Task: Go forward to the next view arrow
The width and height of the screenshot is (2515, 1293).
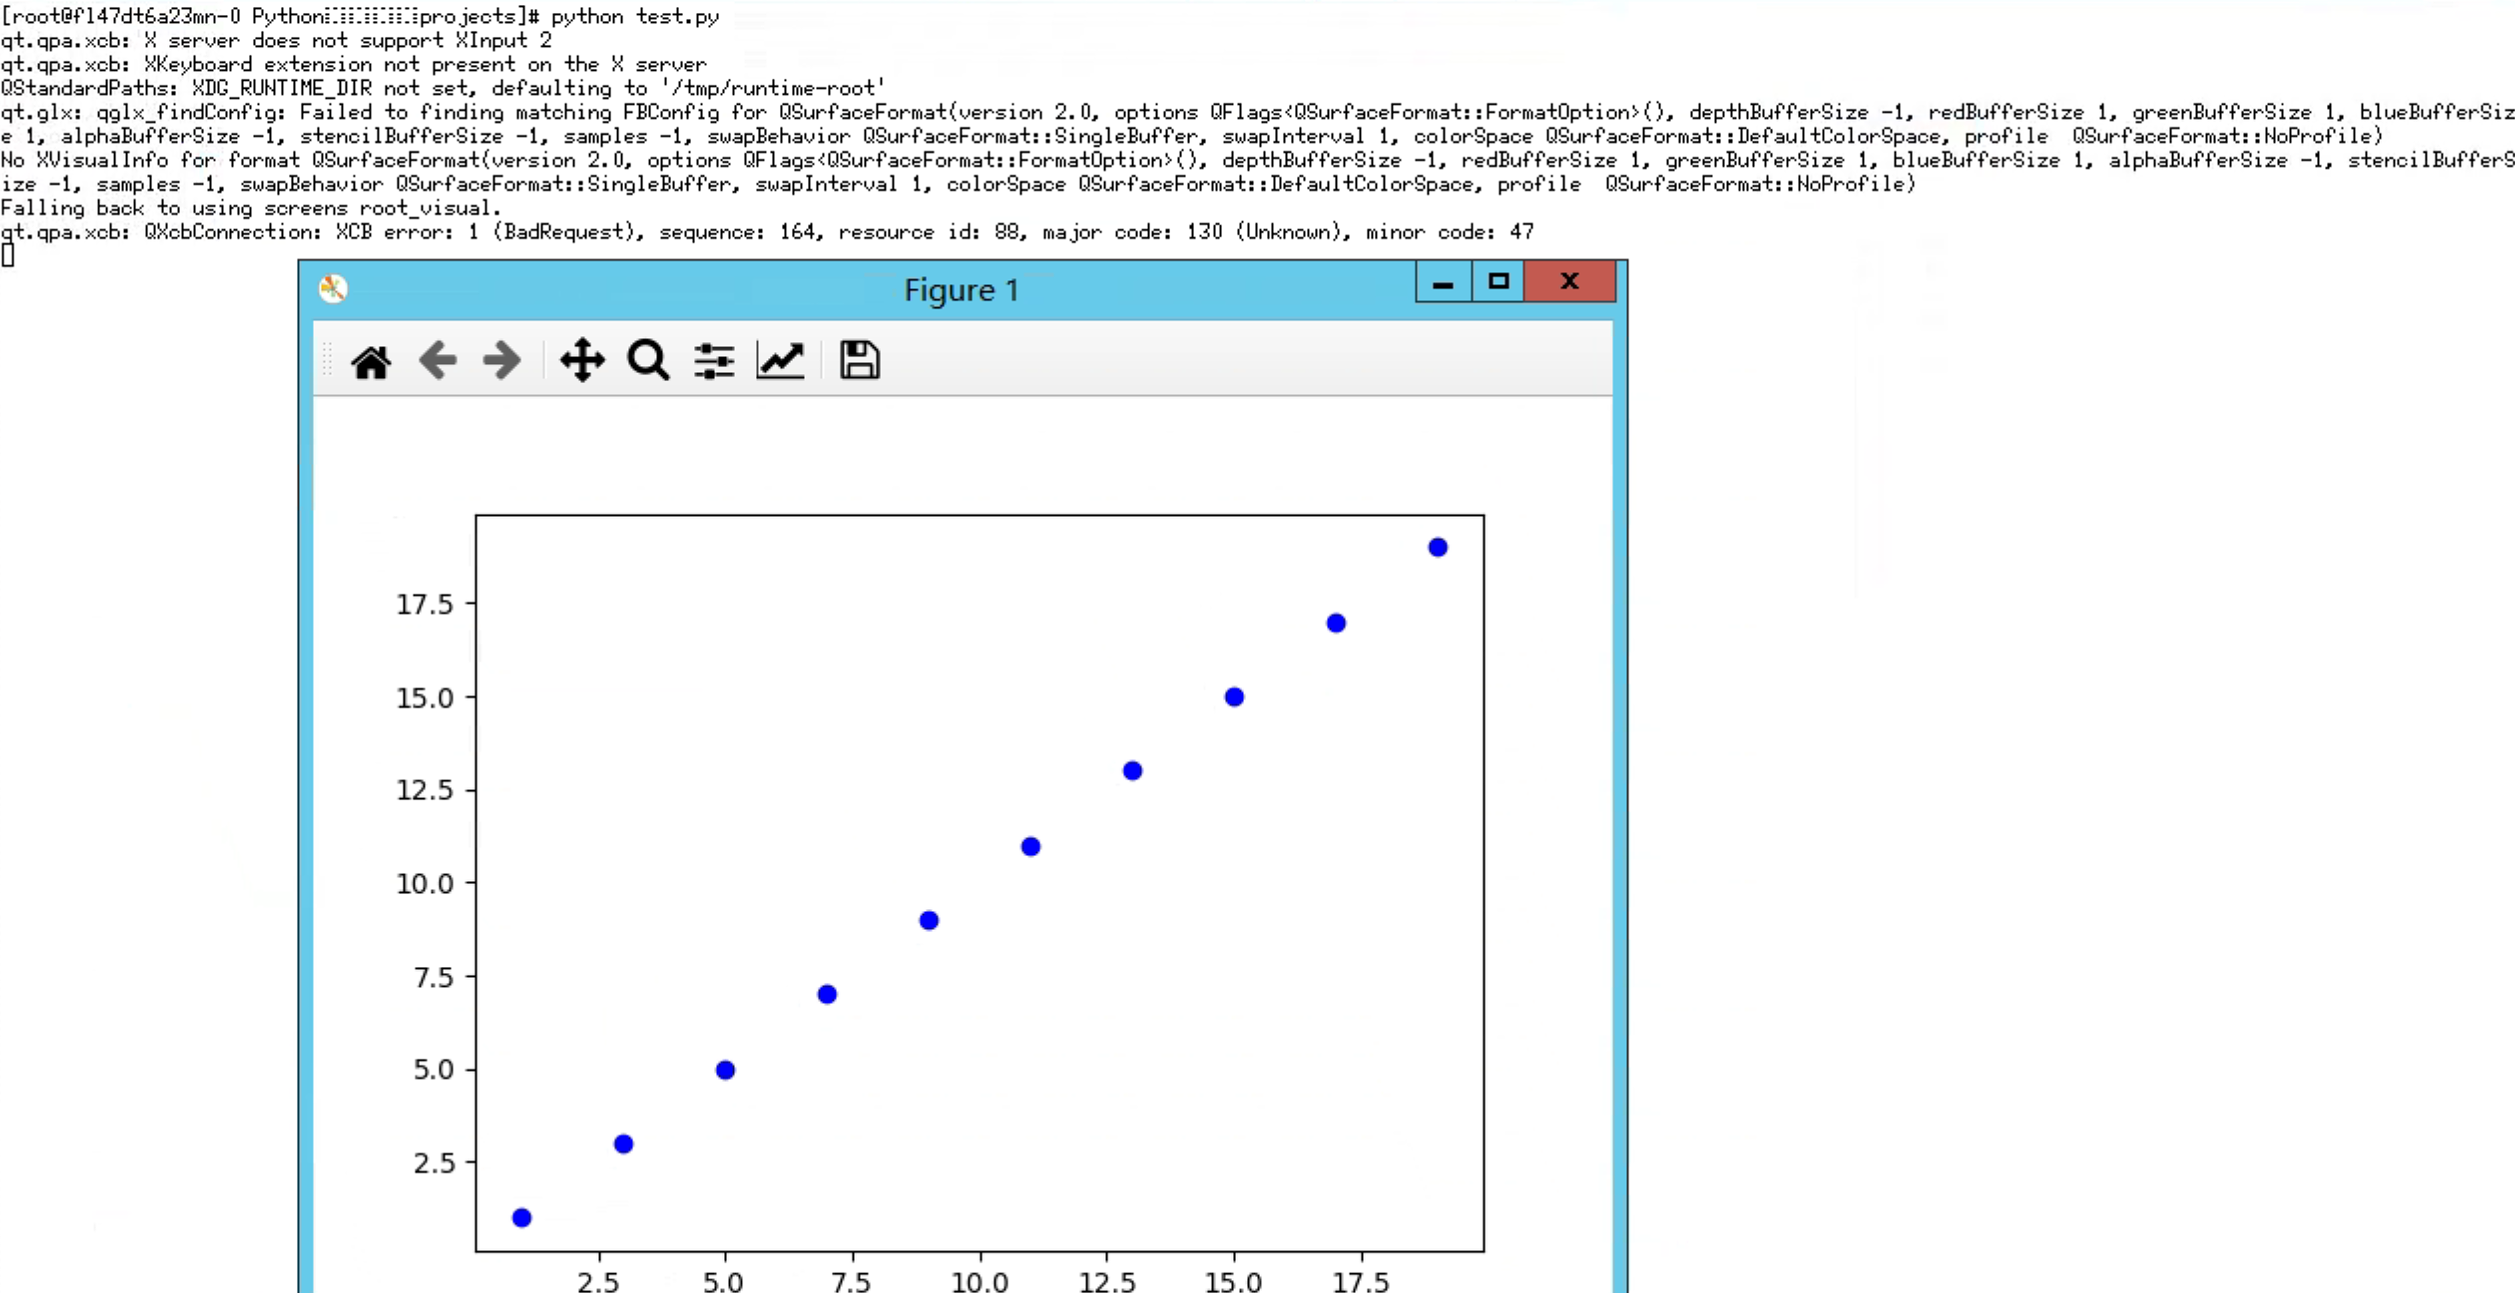Action: [501, 360]
